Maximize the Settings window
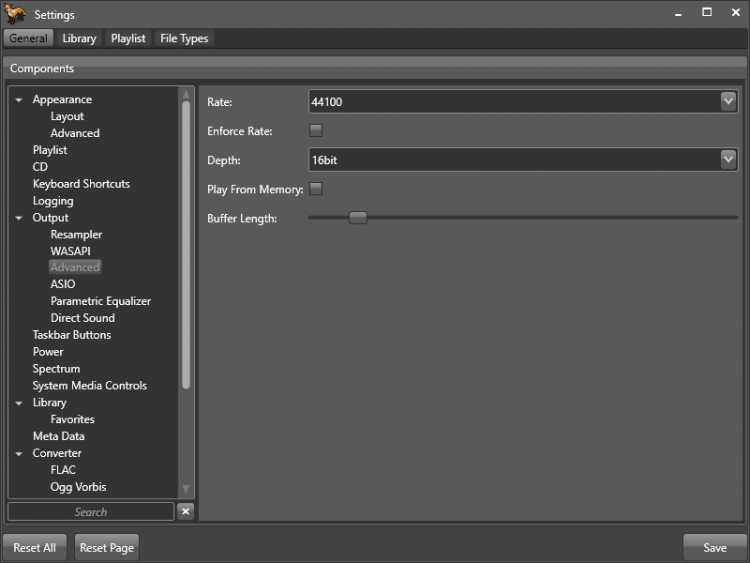This screenshot has height=563, width=750. (x=706, y=12)
